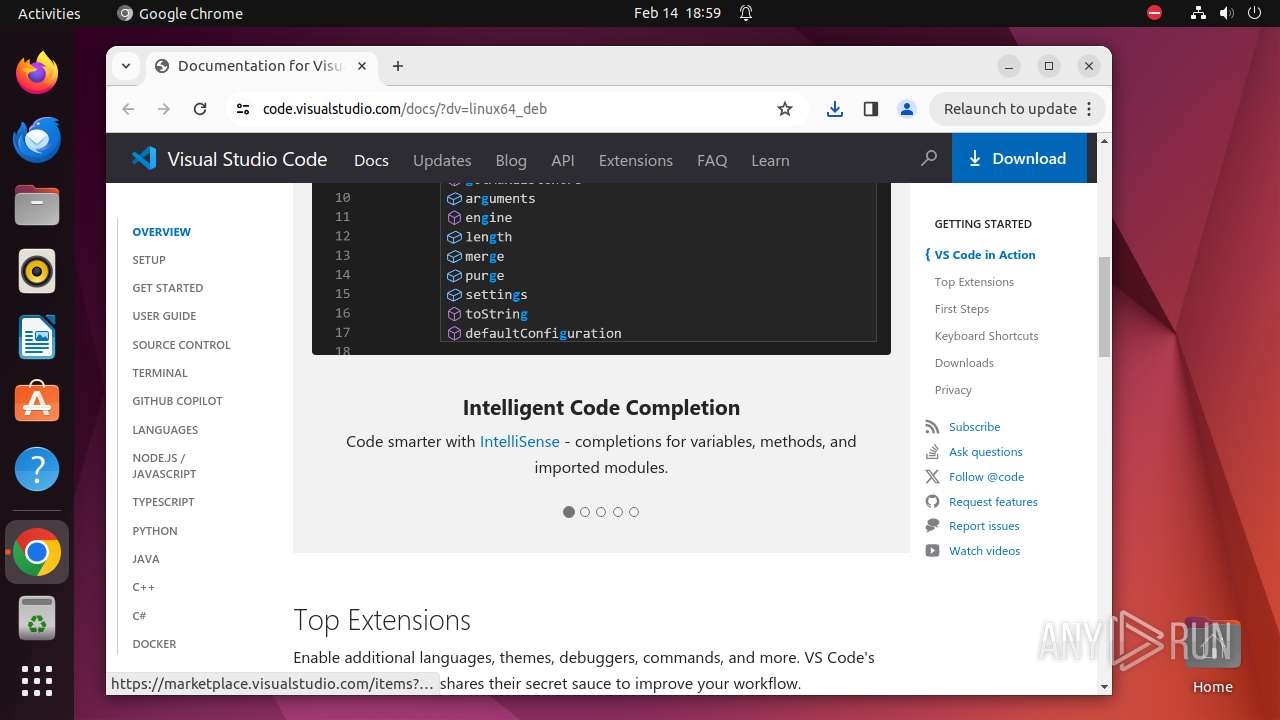This screenshot has width=1280, height=720.
Task: Open LibreOffice Writer from the dock
Action: (x=37, y=337)
